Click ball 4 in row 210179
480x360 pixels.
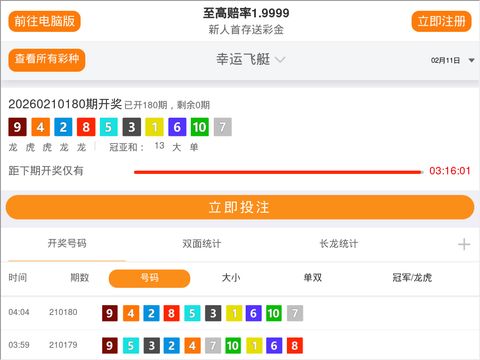point(192,346)
